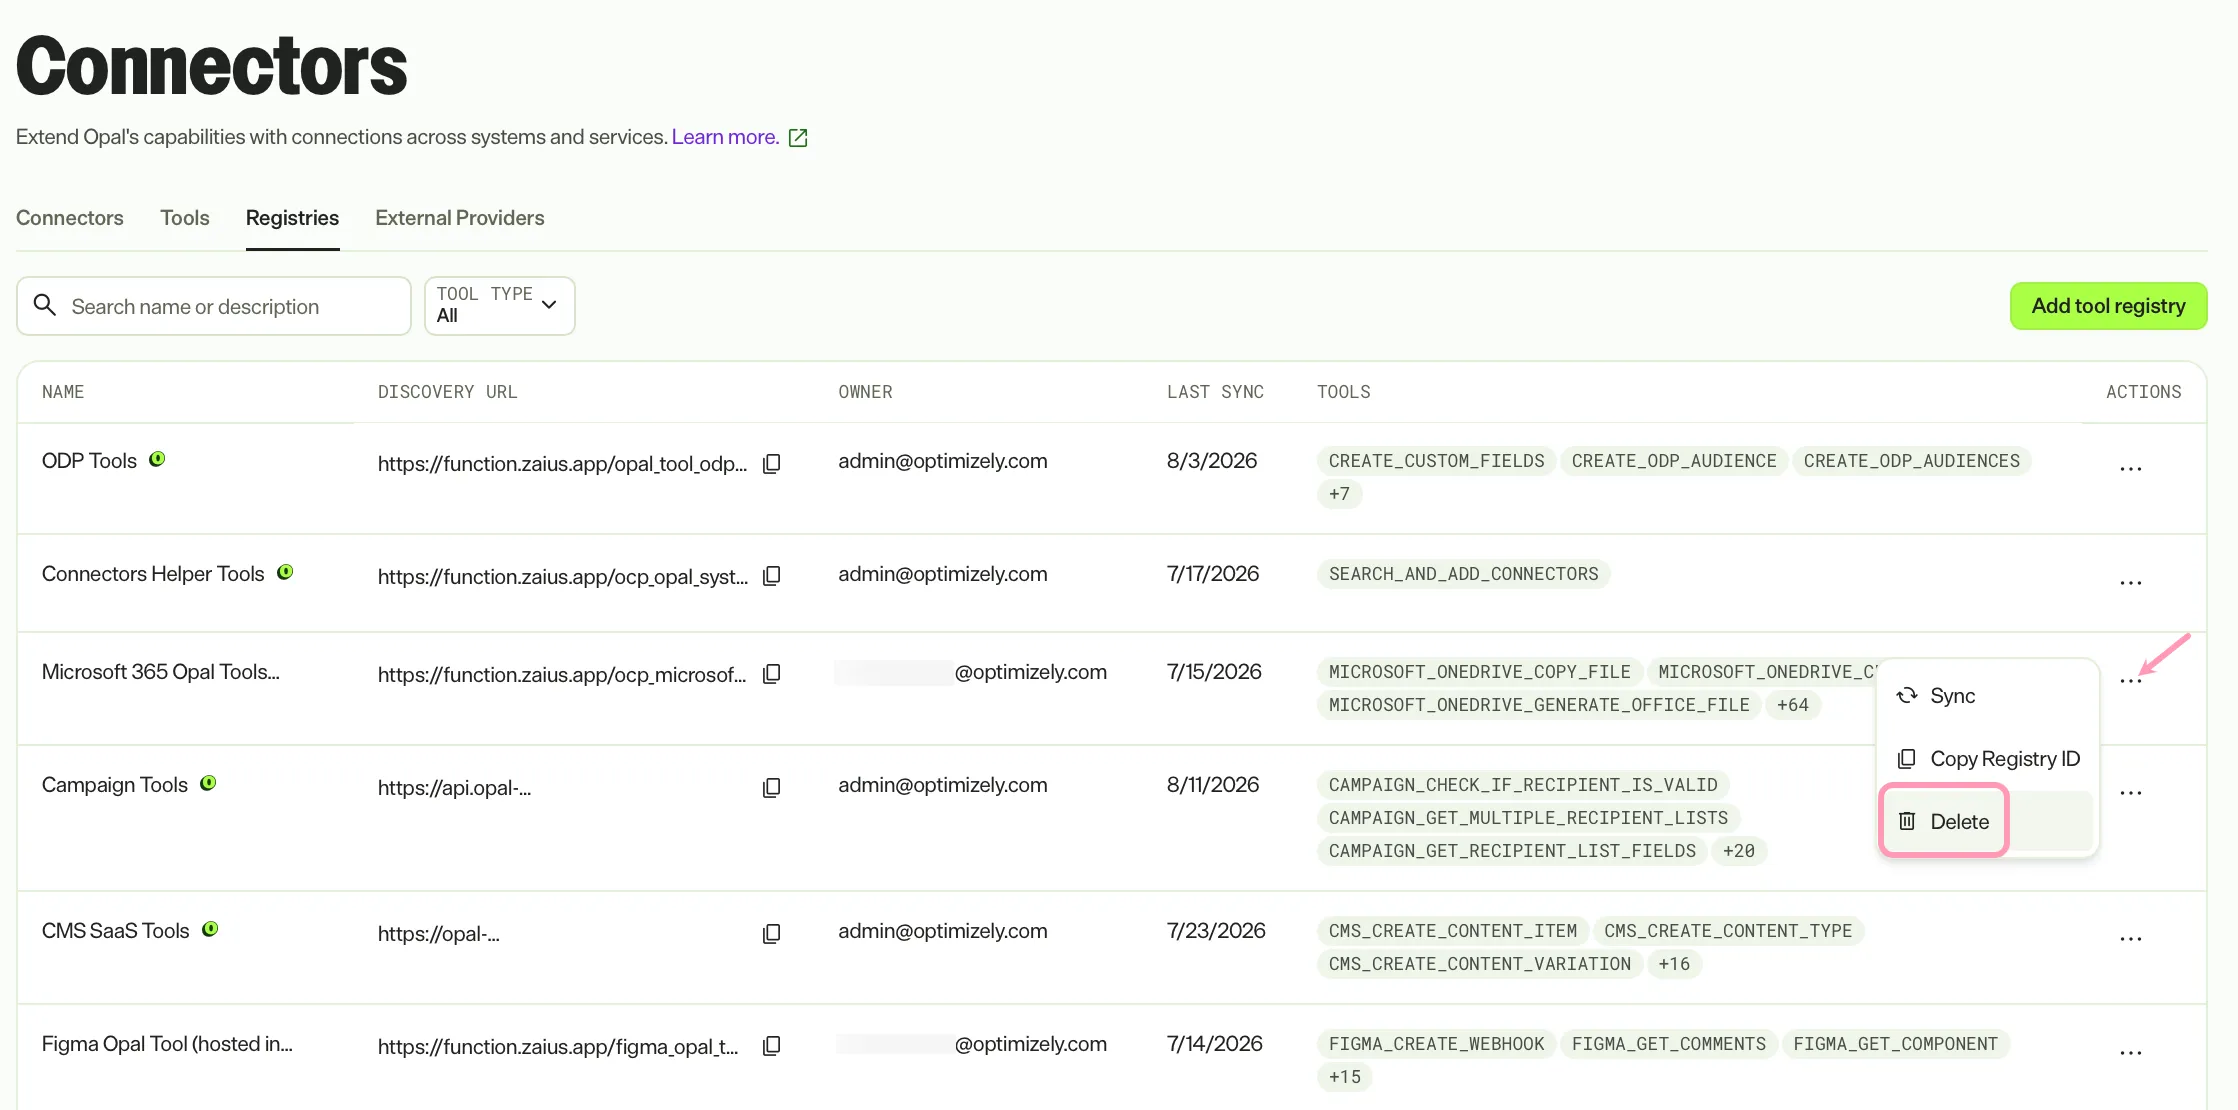Click the green status icon beside Connectors Helper Tools
This screenshot has width=2238, height=1110.
[x=285, y=572]
